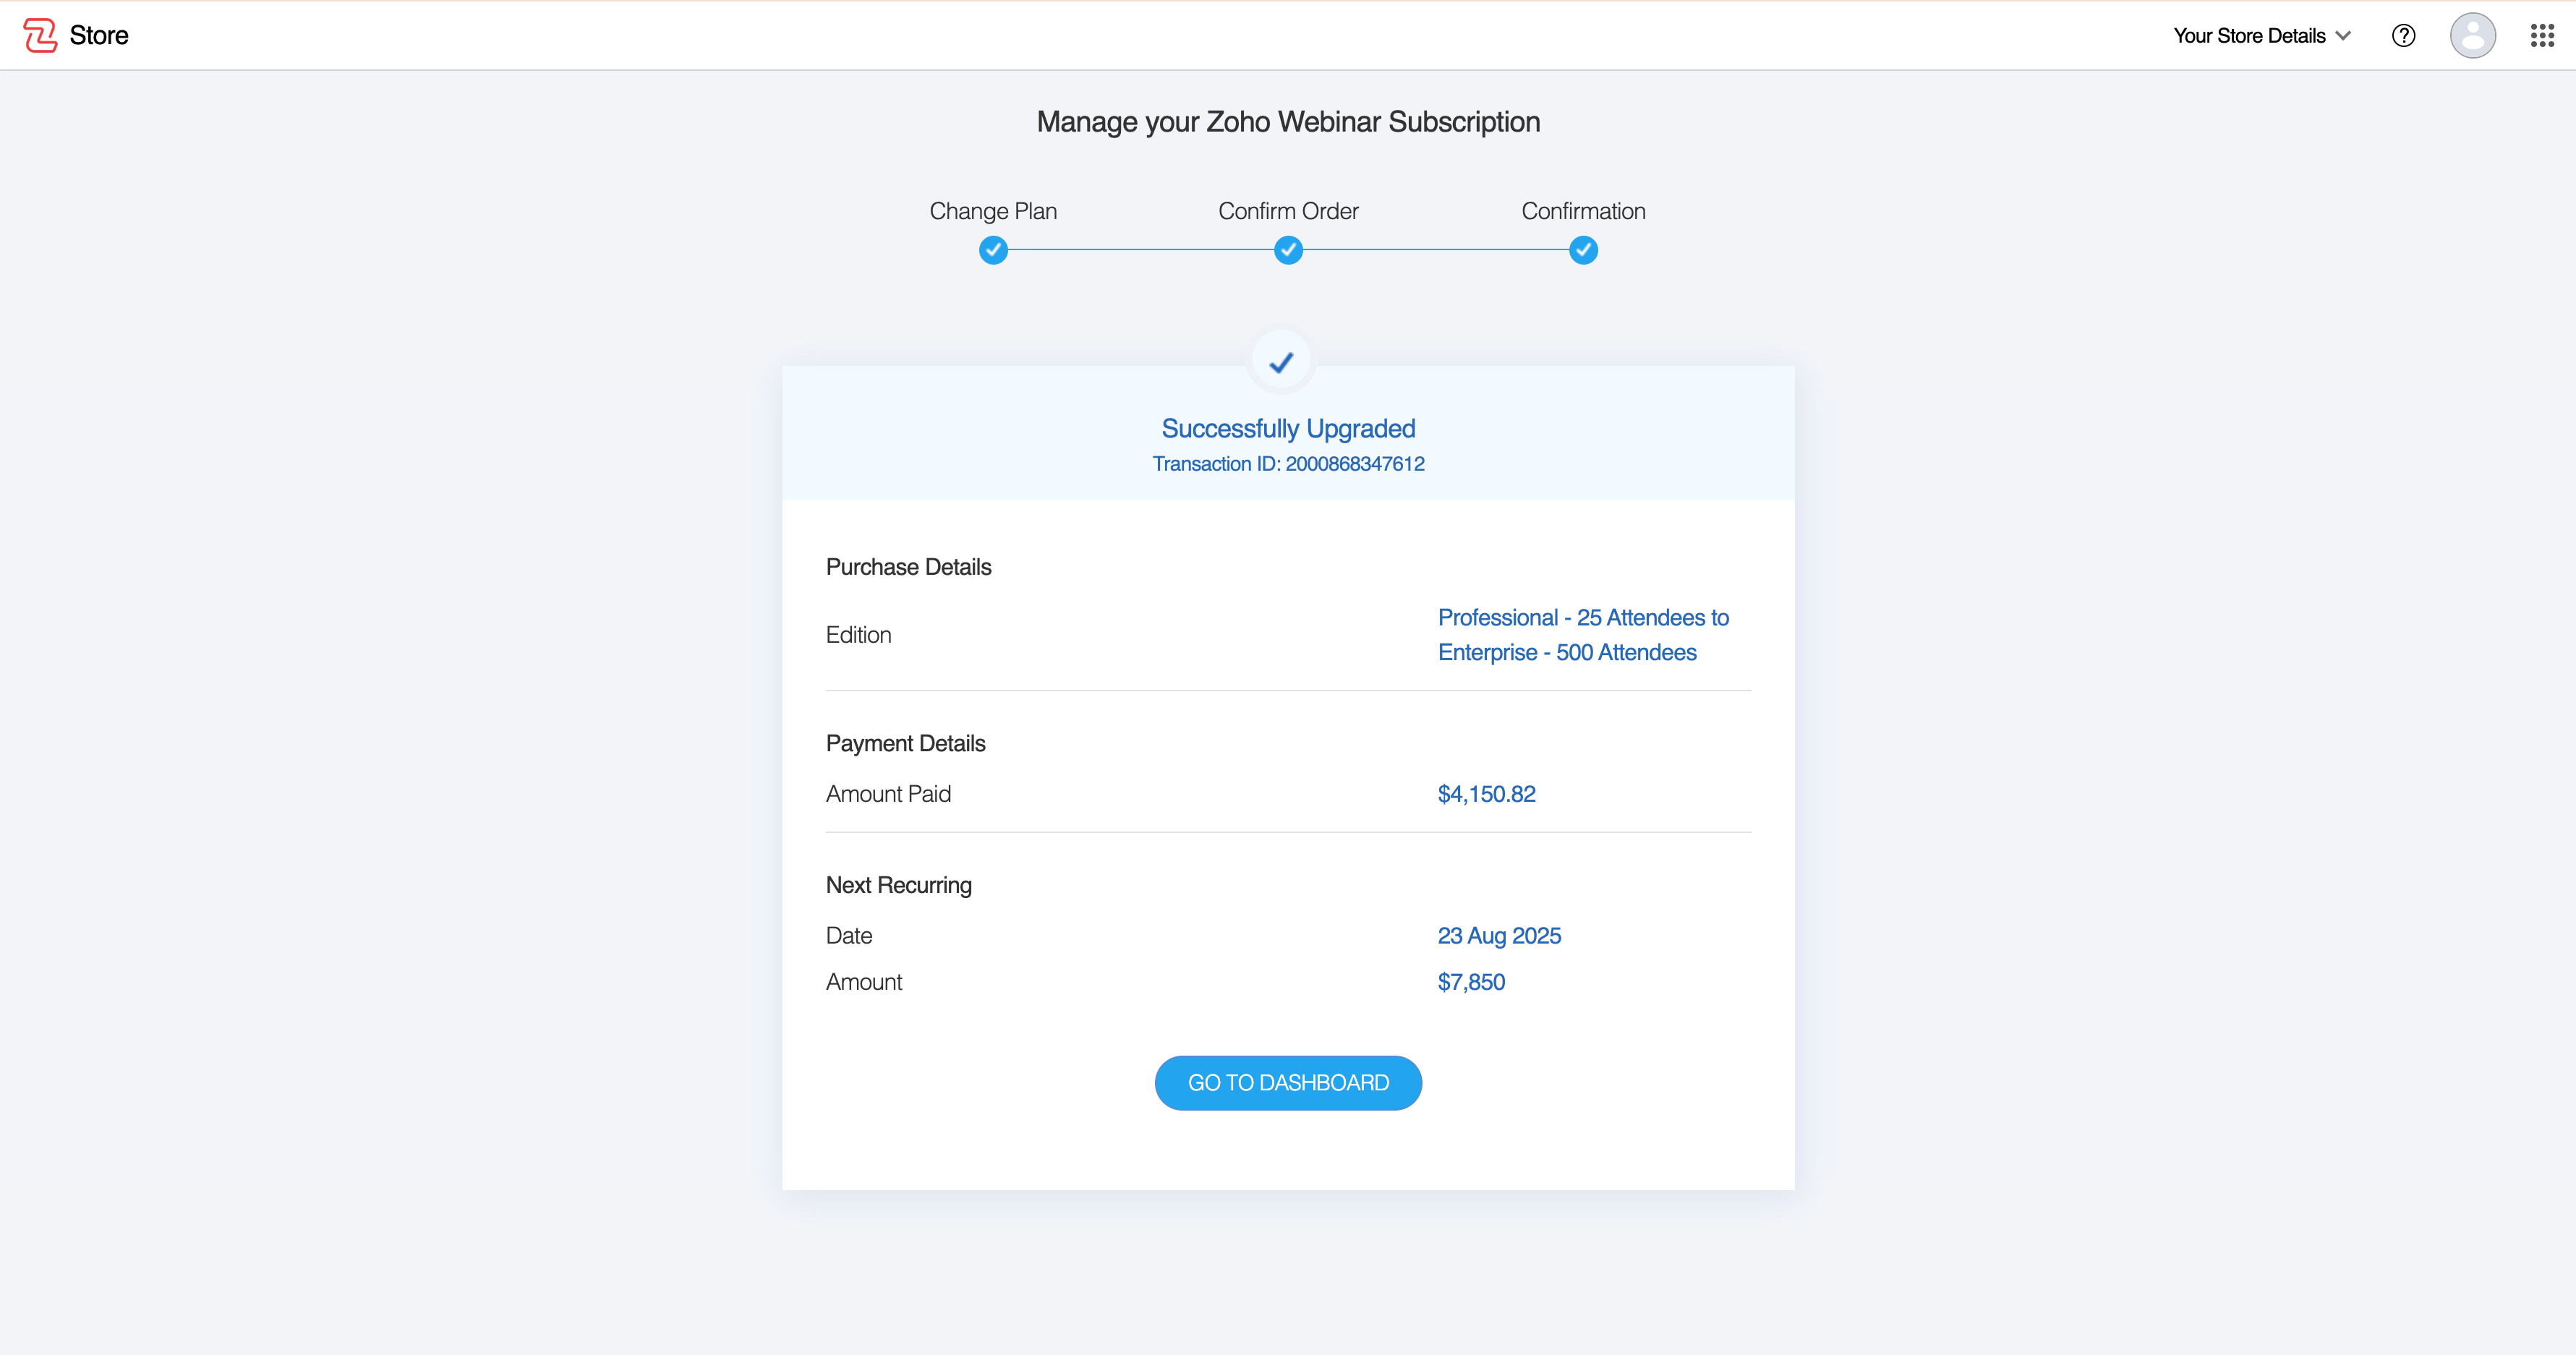Click the Confirm Order step checkmark

pyautogui.click(x=1288, y=250)
